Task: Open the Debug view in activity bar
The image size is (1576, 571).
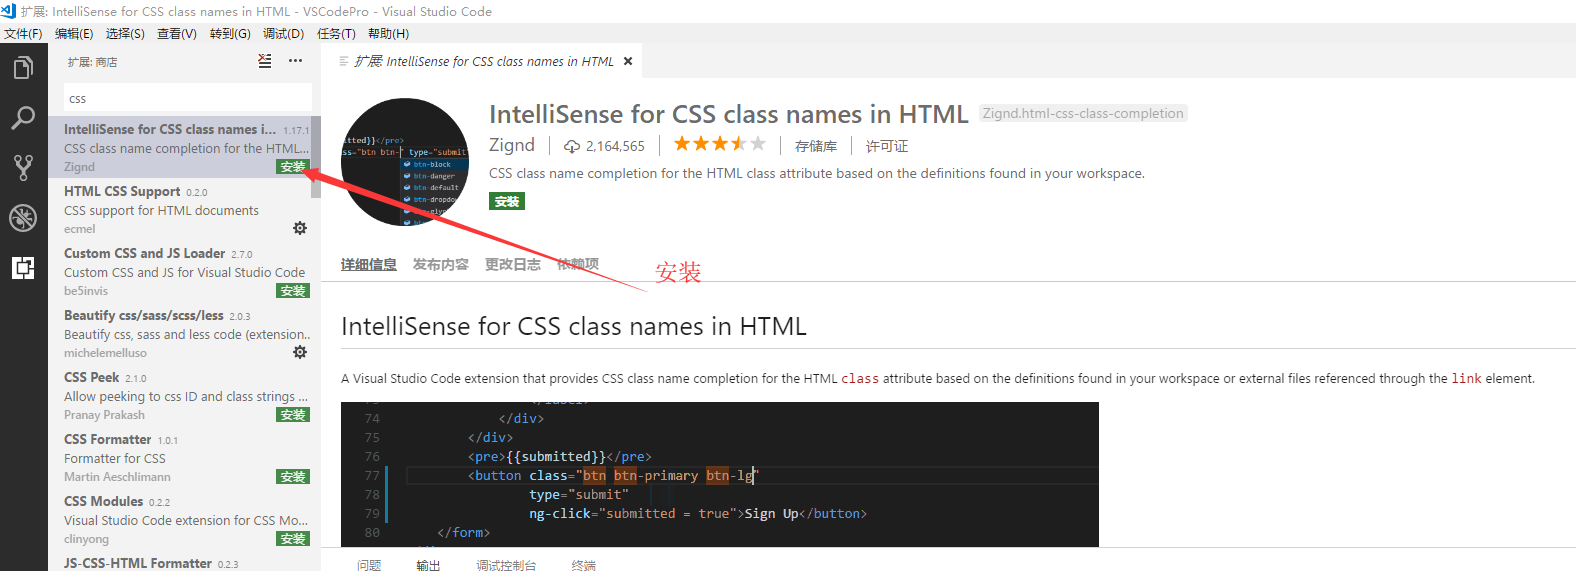Action: (23, 217)
